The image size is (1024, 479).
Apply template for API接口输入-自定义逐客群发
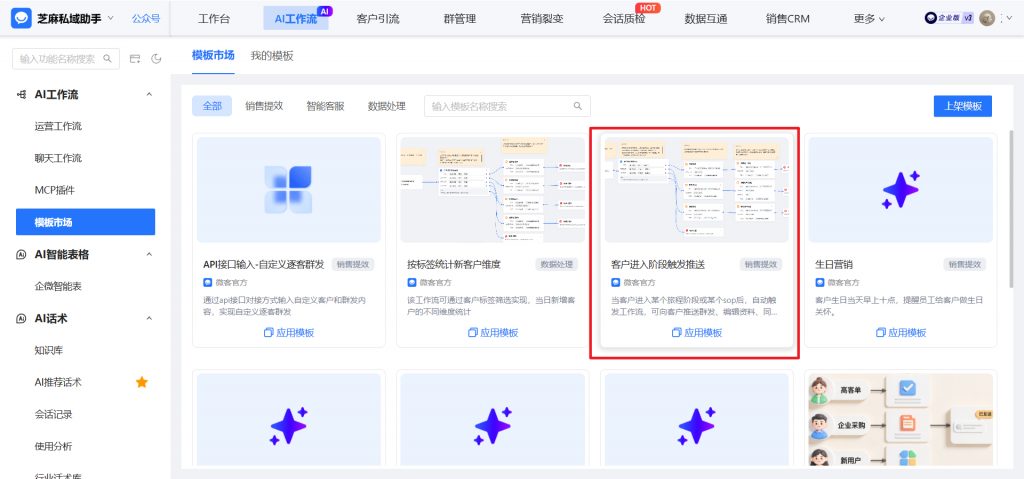(289, 333)
